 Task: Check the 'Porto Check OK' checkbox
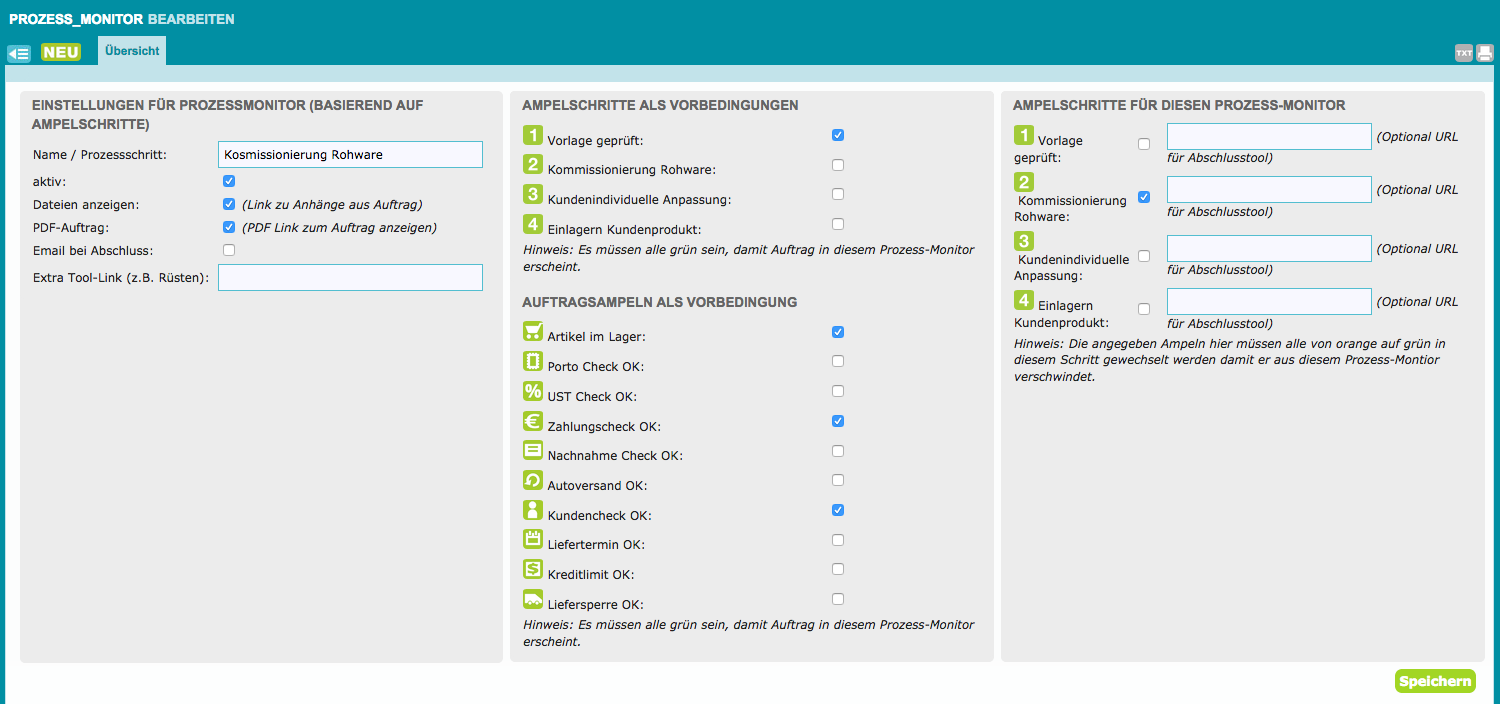[x=838, y=361]
